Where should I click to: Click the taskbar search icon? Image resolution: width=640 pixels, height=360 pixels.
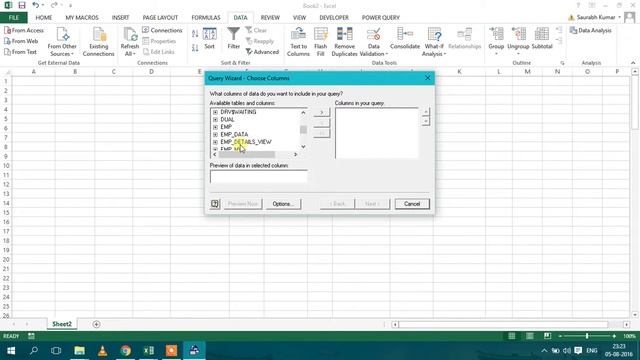[x=34, y=351]
